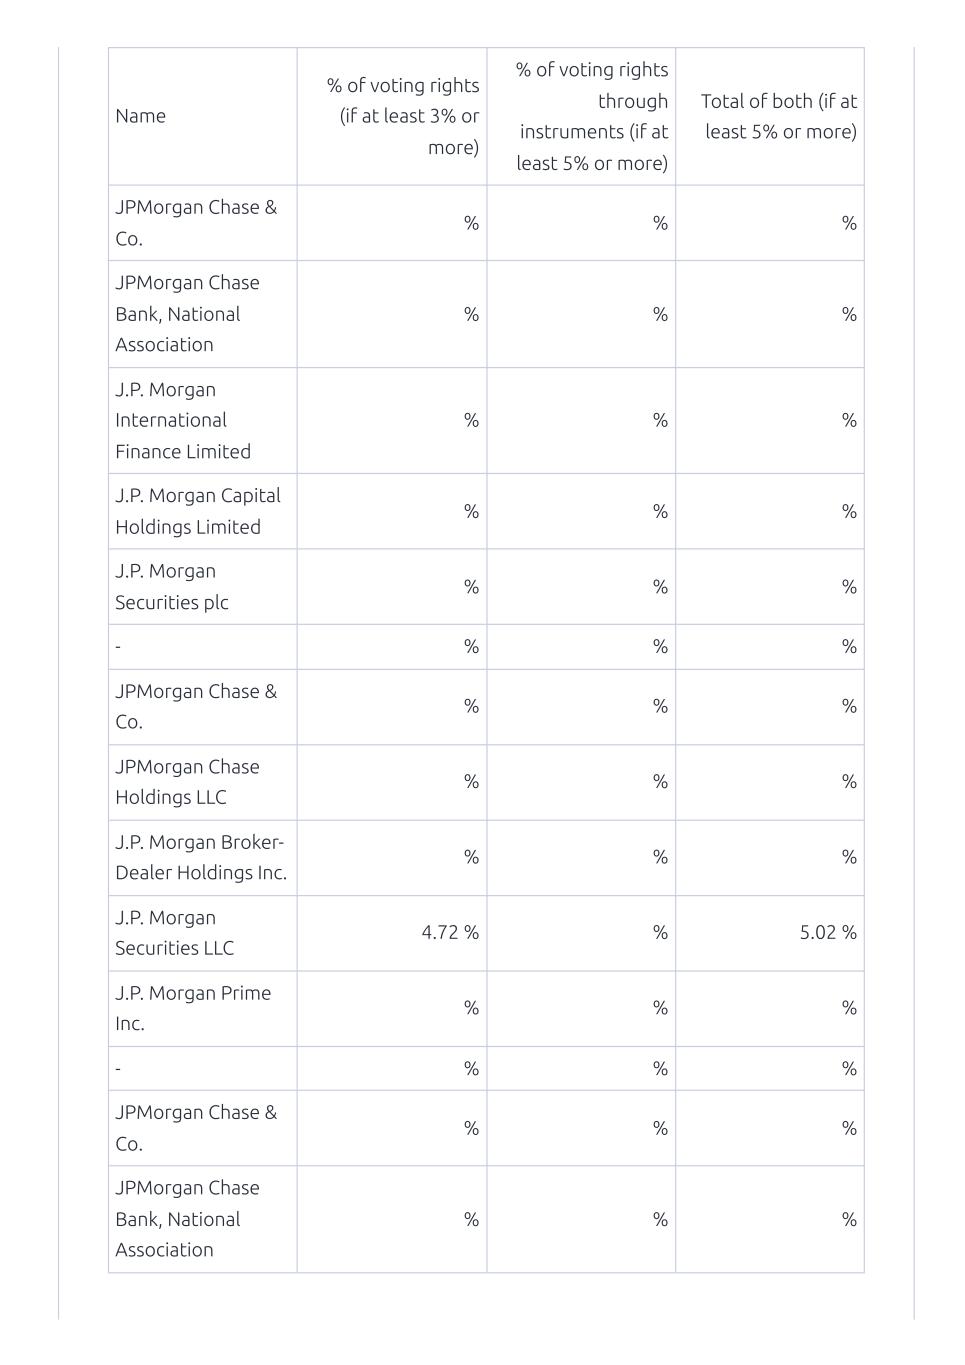Select the 5.02 % total value cell
The width and height of the screenshot is (965, 1365).
[x=828, y=933]
